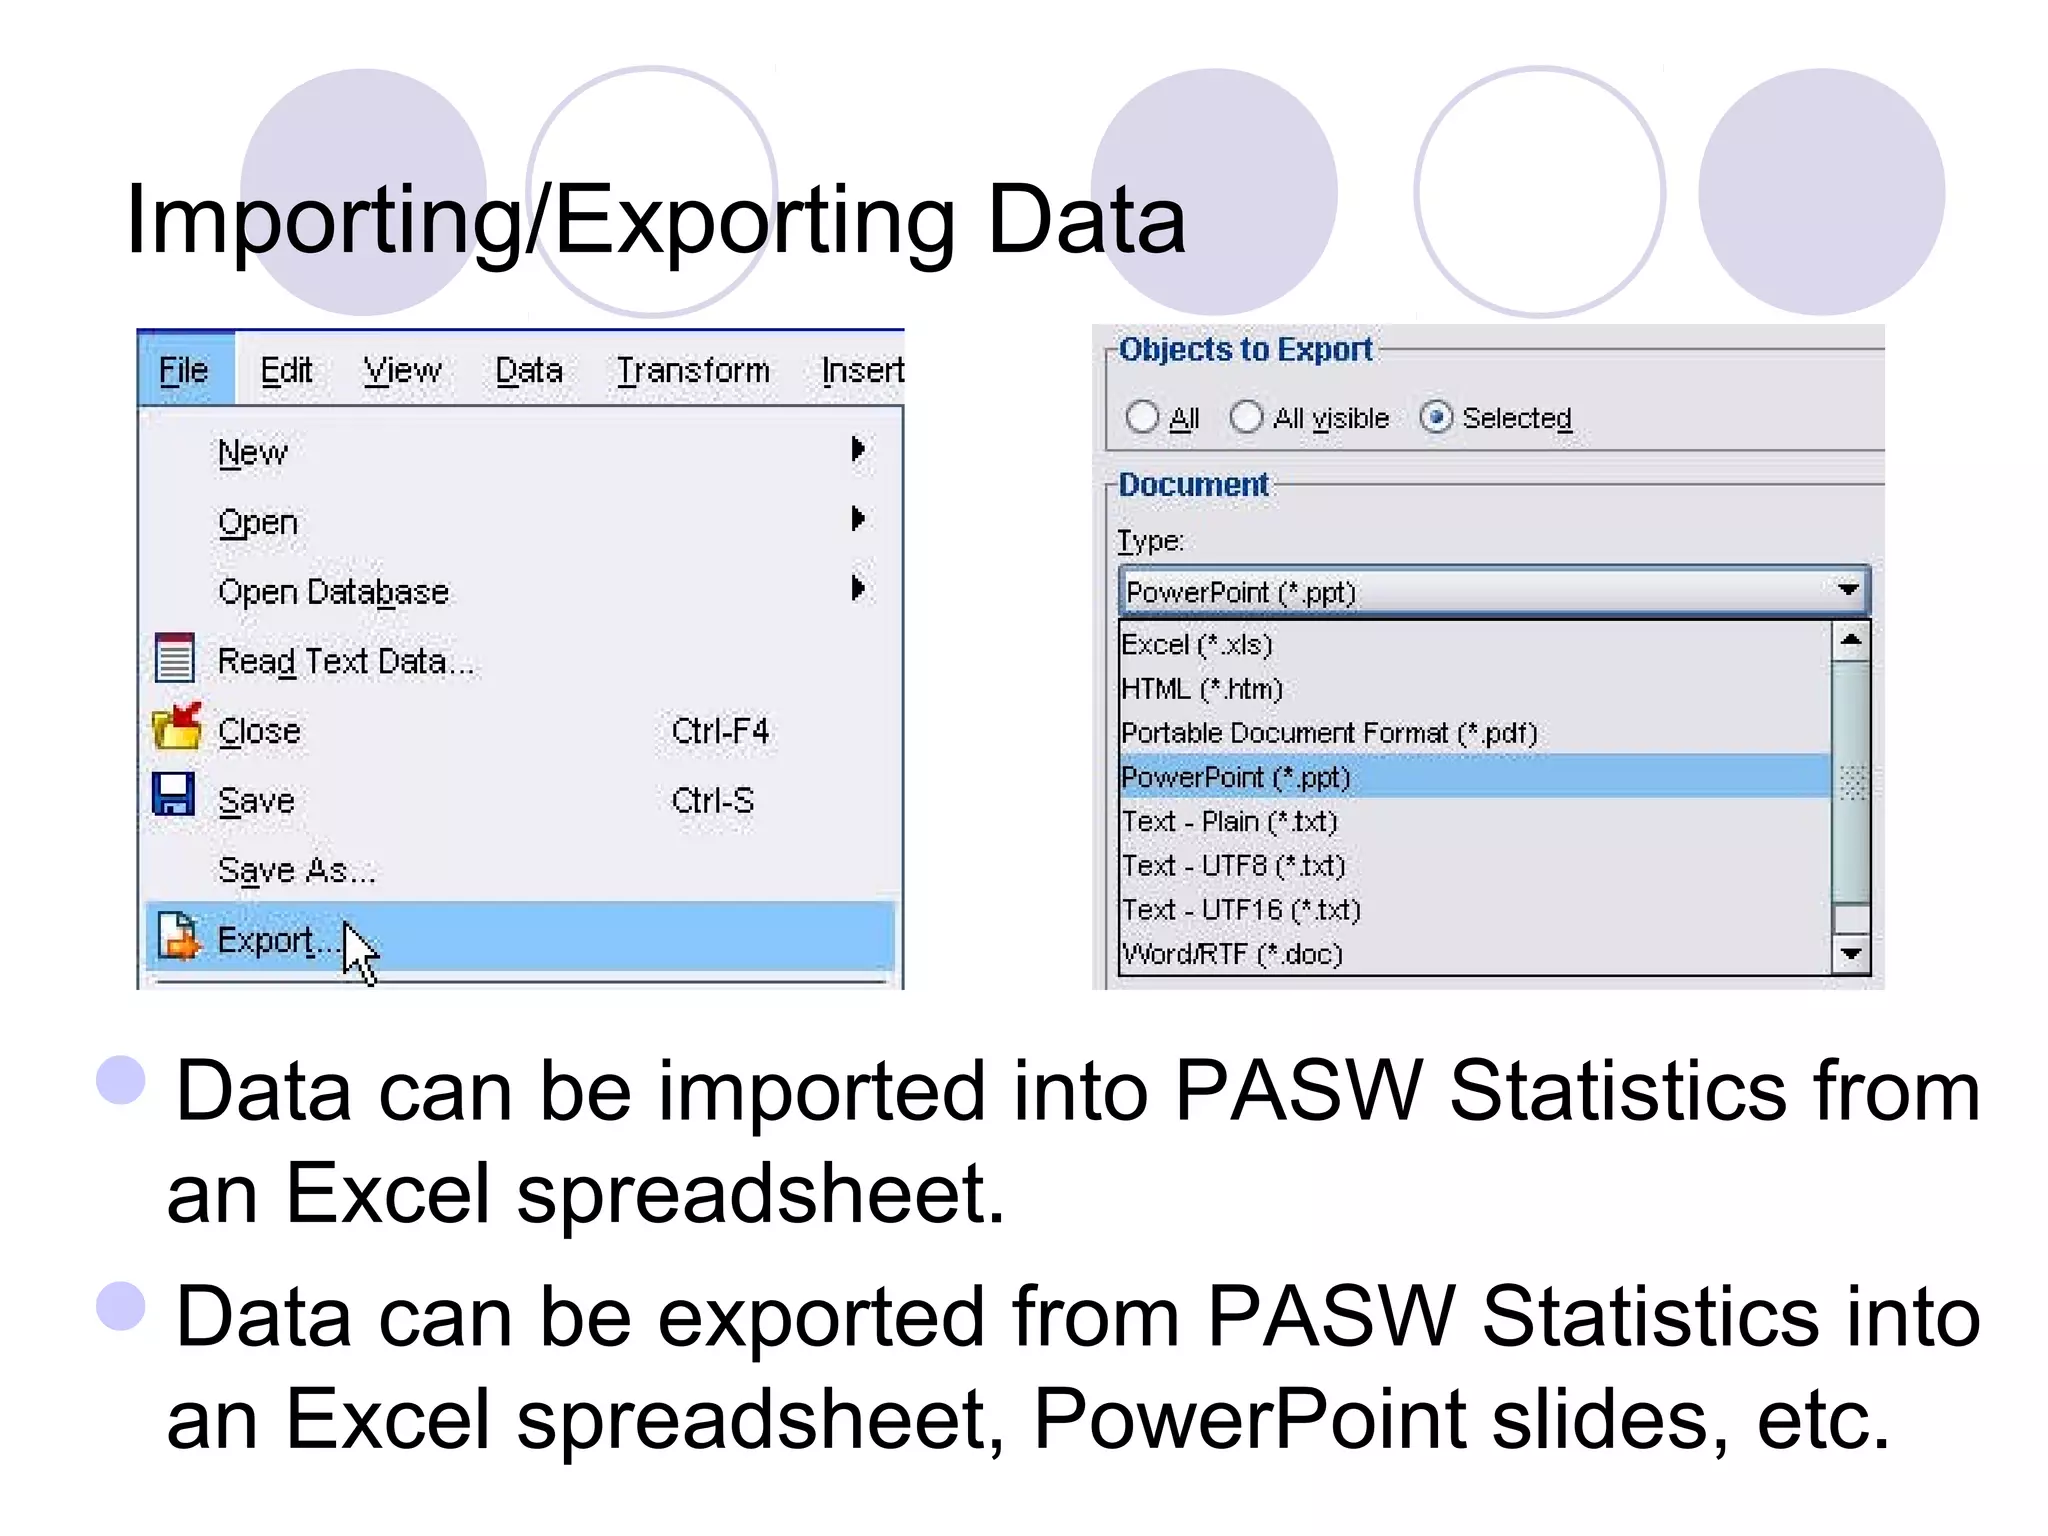Open the View menu
The width and height of the screenshot is (2048, 1536).
[x=402, y=370]
